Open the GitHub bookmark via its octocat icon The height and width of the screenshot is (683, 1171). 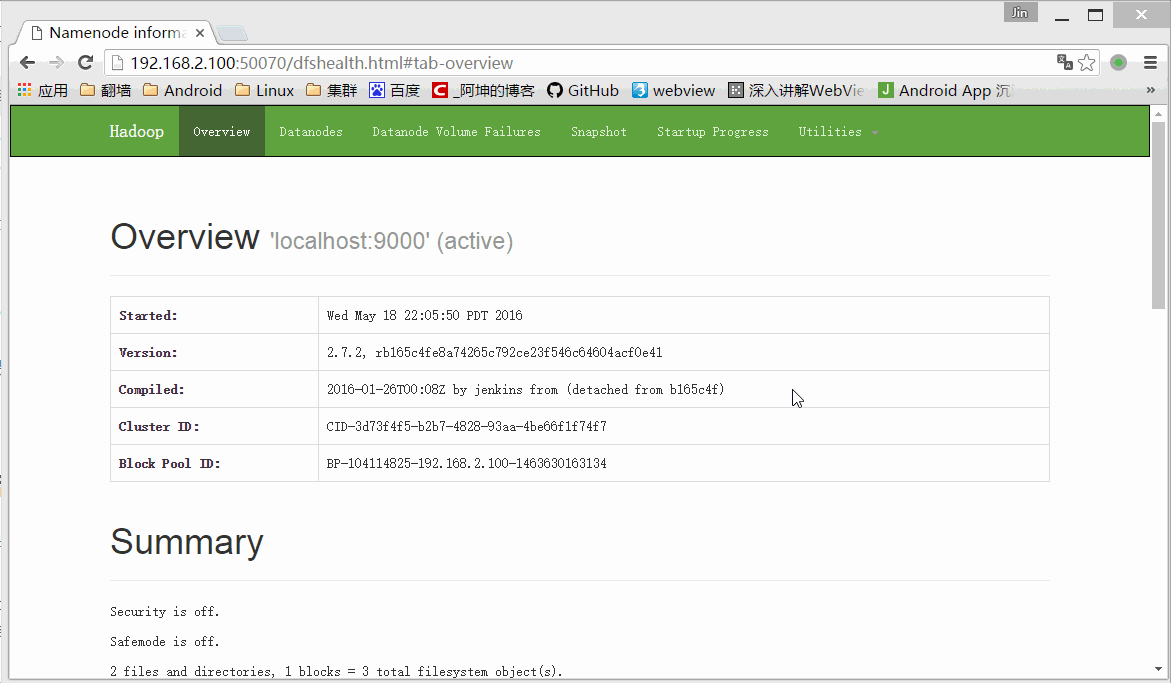554,90
